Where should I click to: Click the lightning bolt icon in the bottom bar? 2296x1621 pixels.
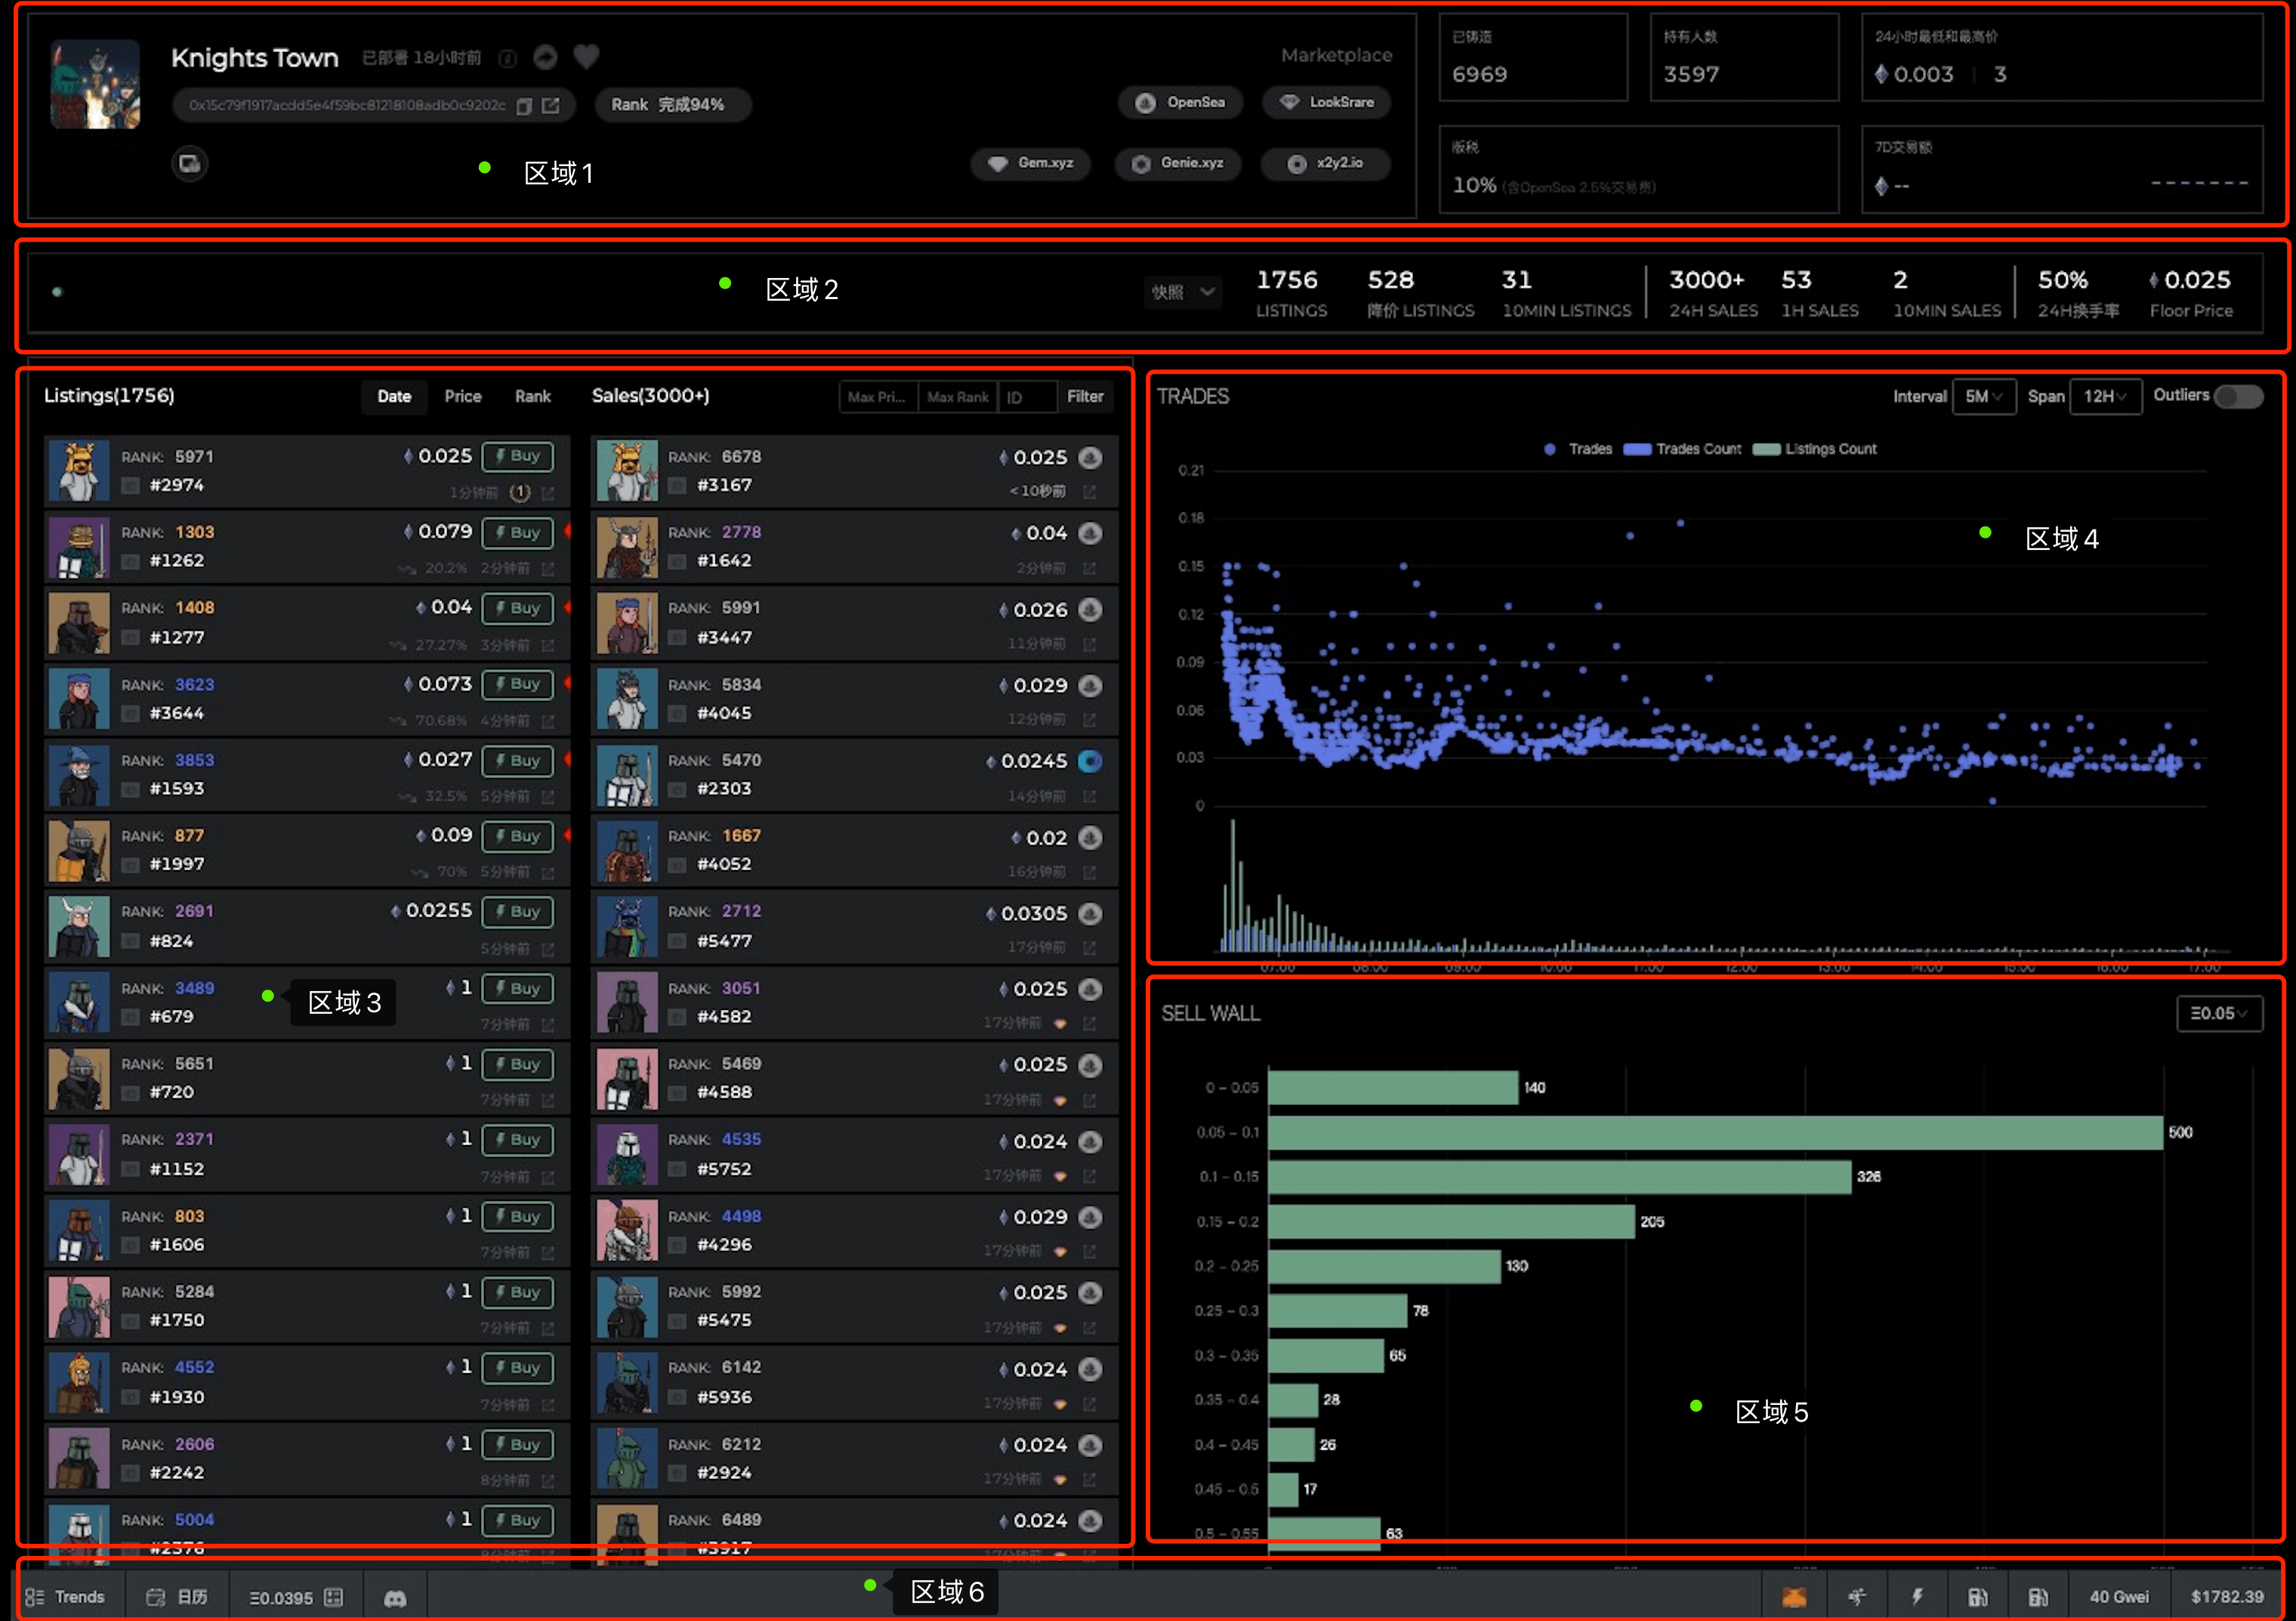pos(1917,1597)
